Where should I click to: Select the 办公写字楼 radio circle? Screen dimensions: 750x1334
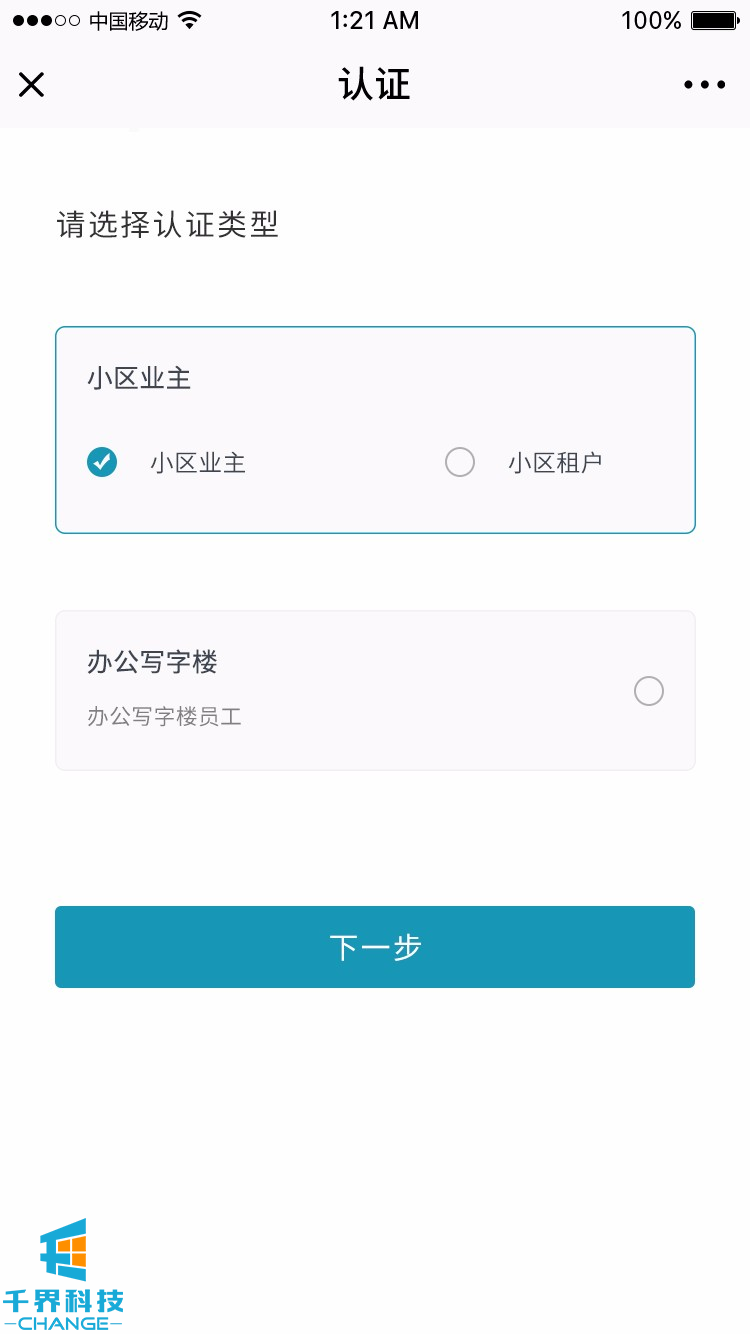649,691
